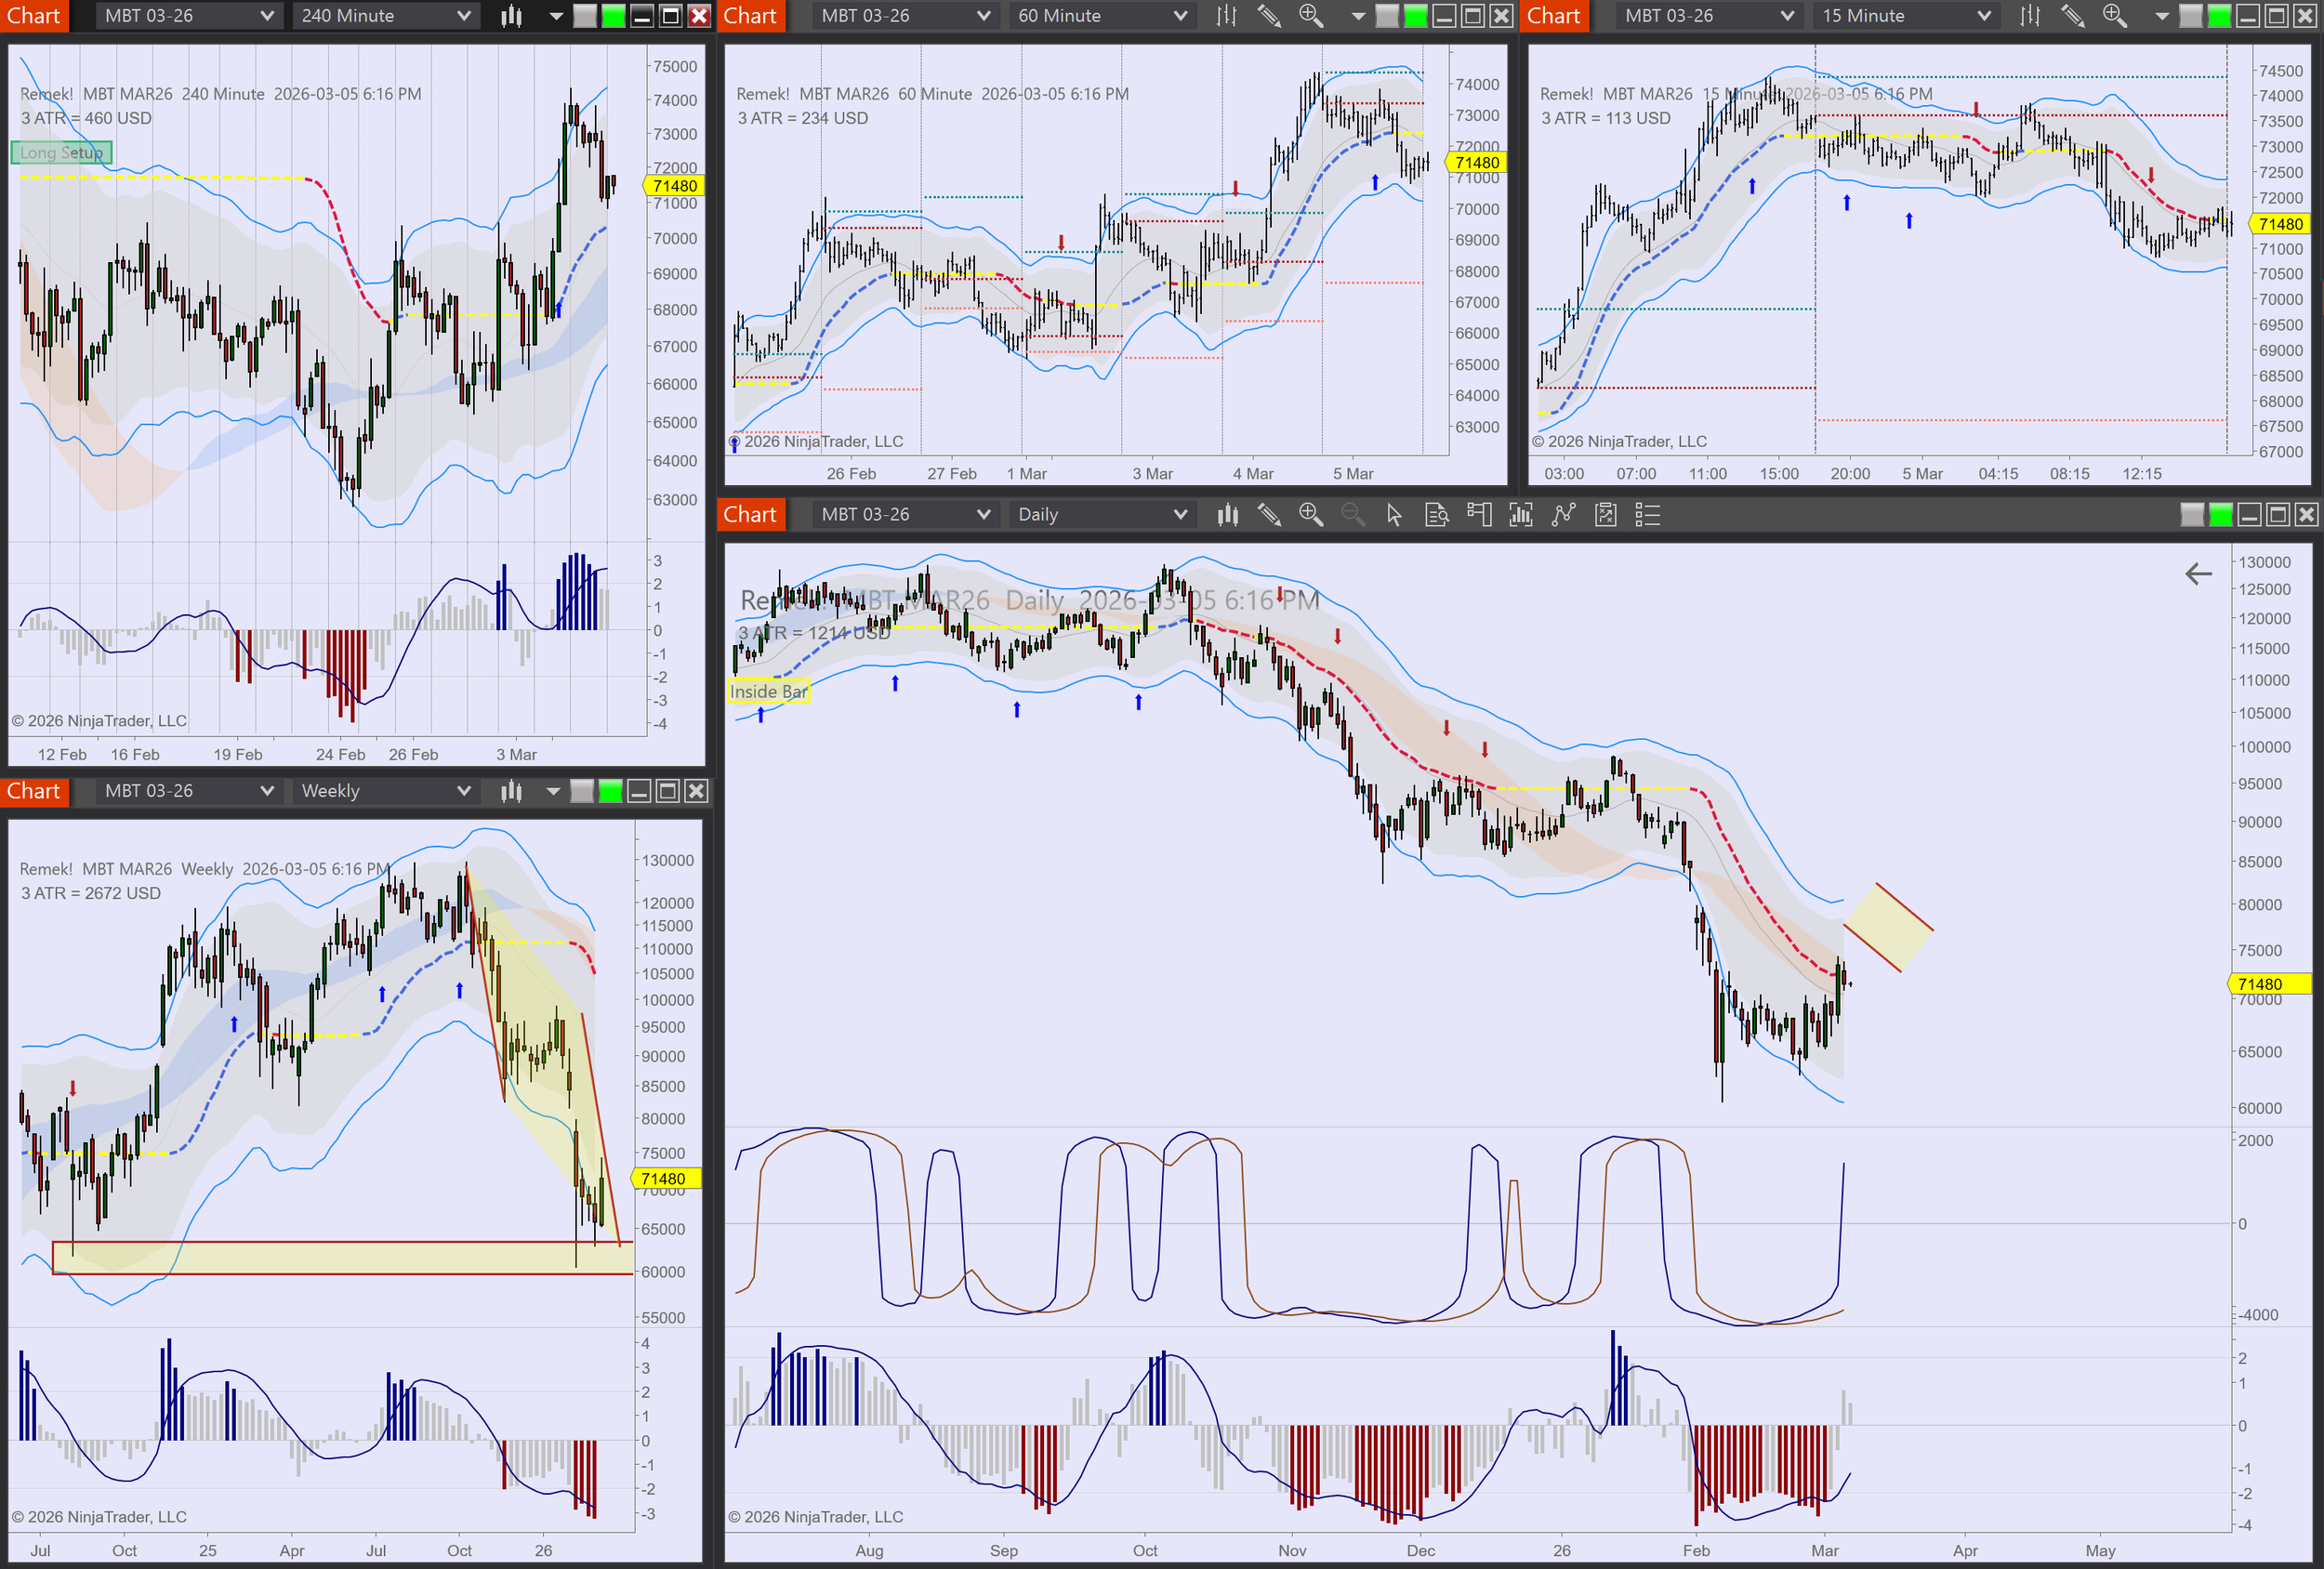
Task: Expand the Weekly interval dropdown
Action: 463,791
